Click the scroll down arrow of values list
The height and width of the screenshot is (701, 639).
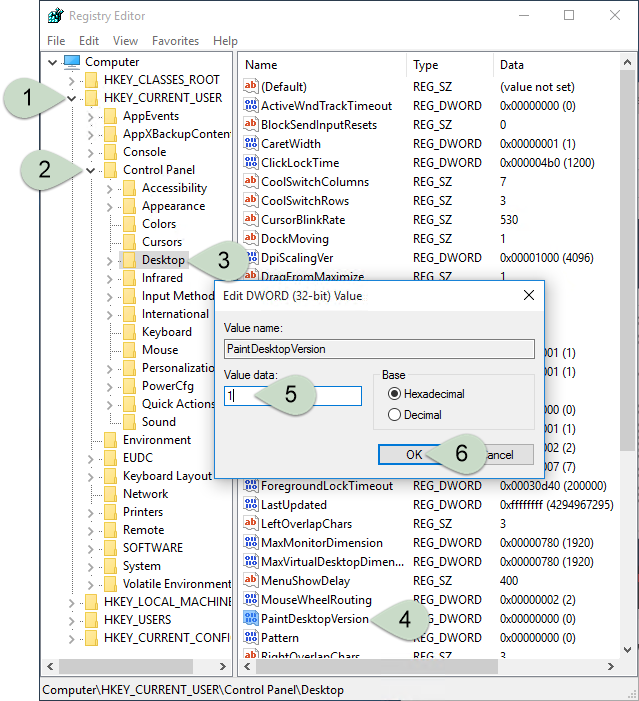click(x=627, y=650)
